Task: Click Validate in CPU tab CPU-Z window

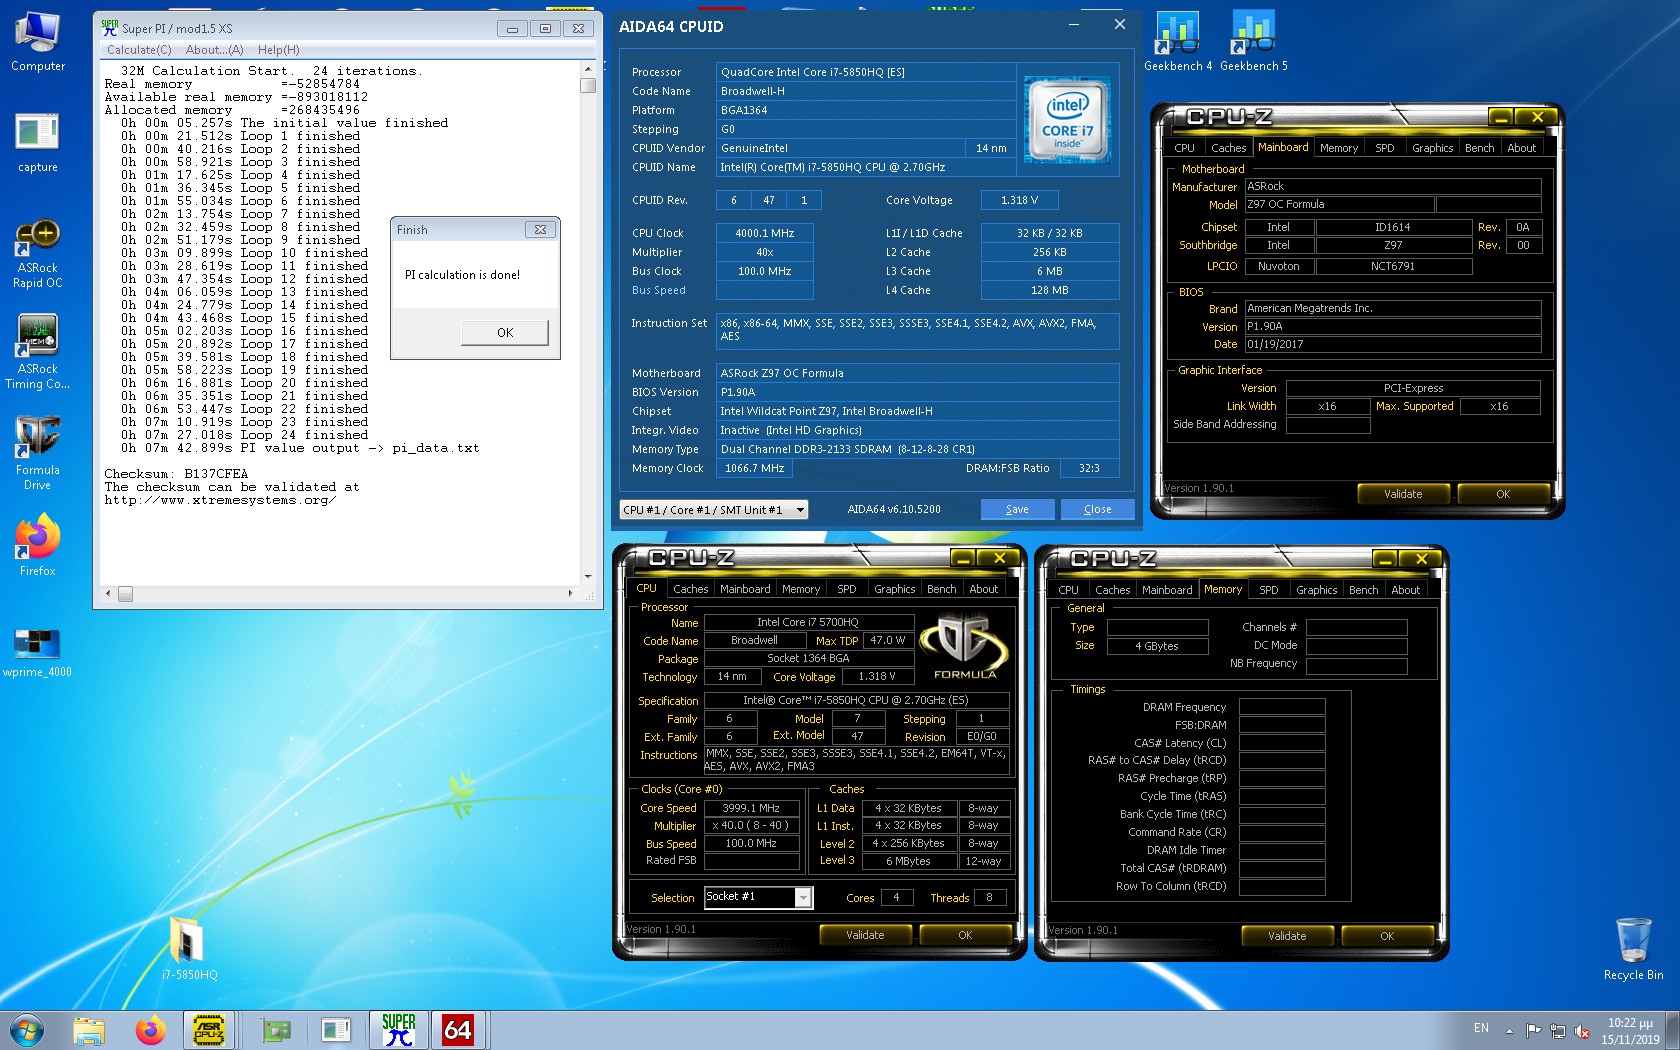Action: pyautogui.click(x=865, y=935)
